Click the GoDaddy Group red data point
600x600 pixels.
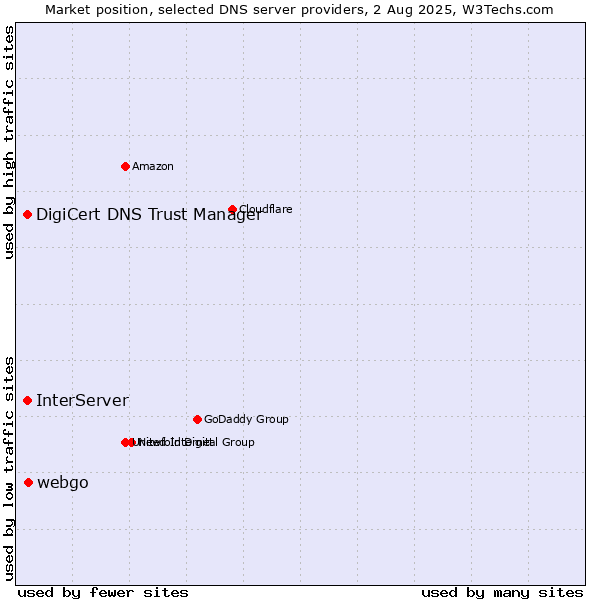tap(197, 419)
